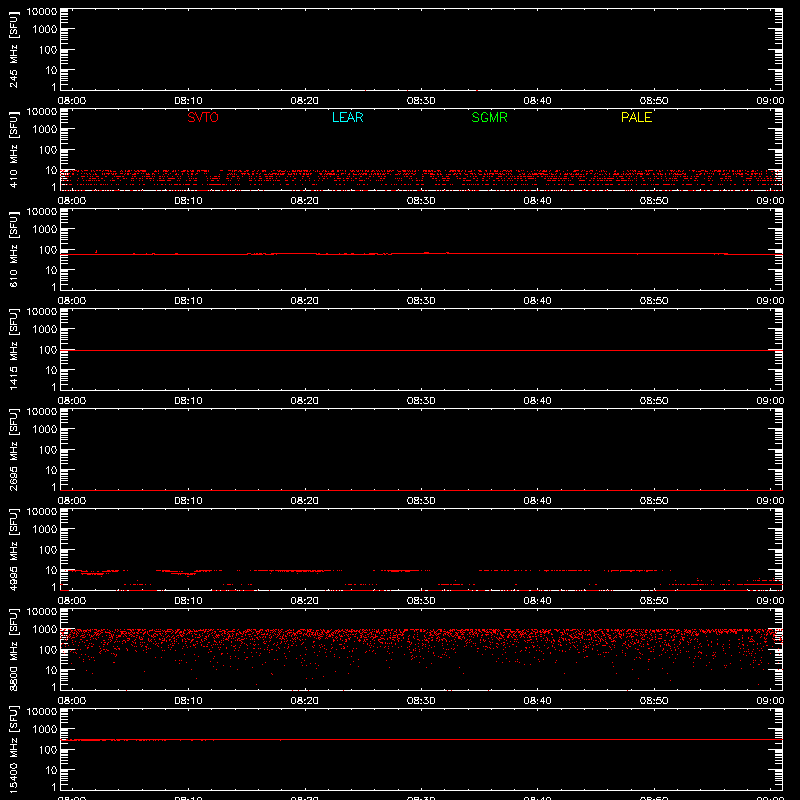Click the LEAR station label
The height and width of the screenshot is (800, 800).
(x=347, y=117)
